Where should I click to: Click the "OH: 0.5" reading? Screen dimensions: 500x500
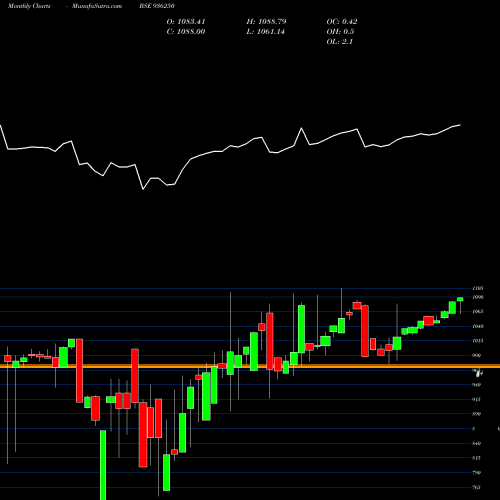pos(340,32)
